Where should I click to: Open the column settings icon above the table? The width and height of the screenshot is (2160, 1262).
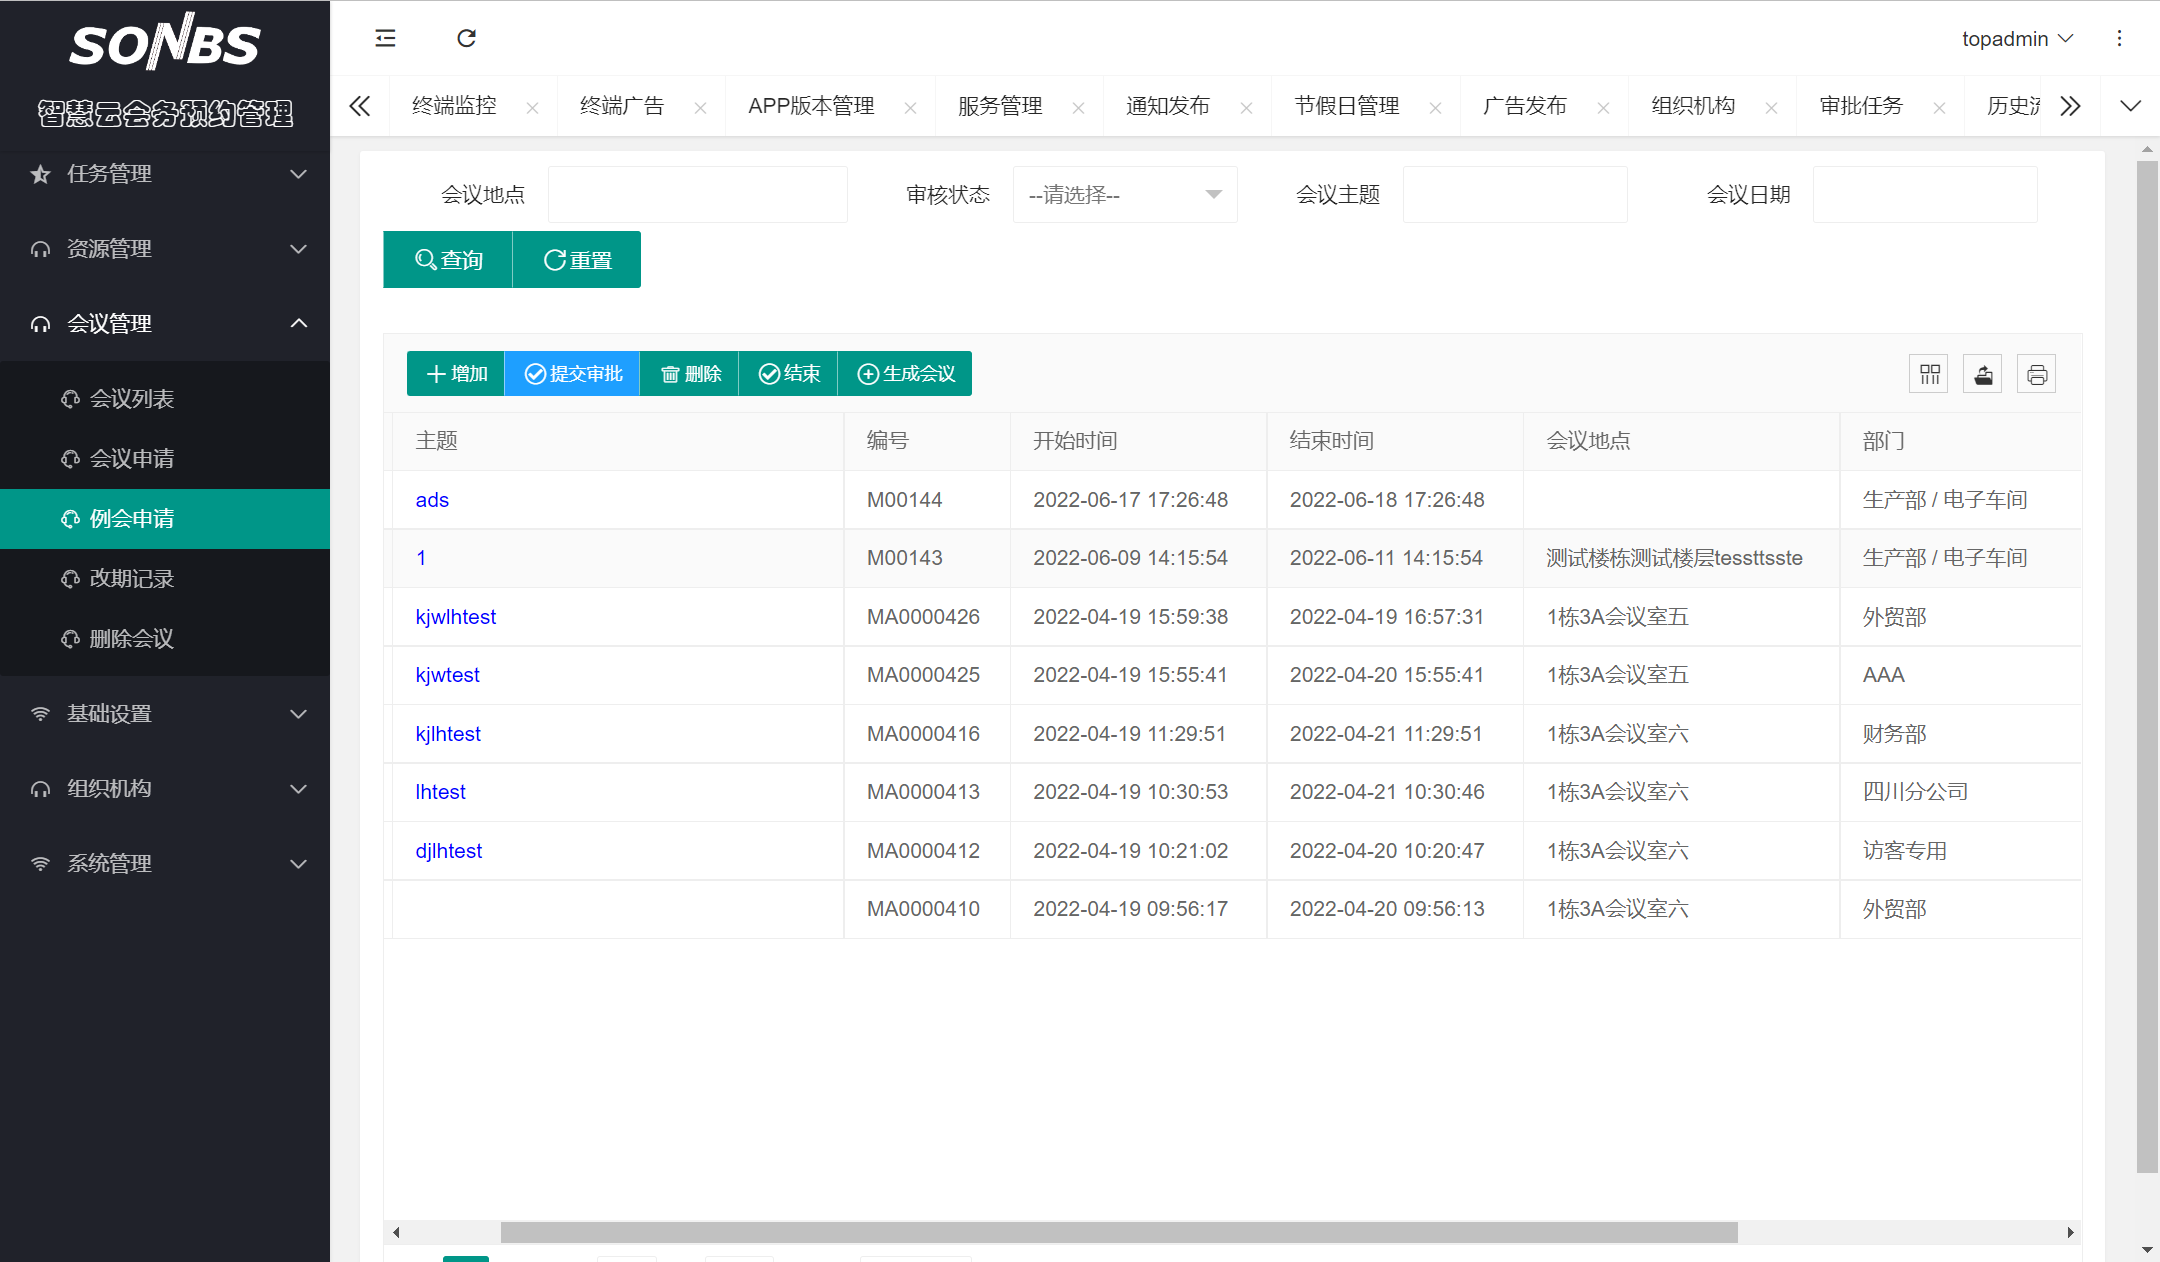[x=1928, y=373]
